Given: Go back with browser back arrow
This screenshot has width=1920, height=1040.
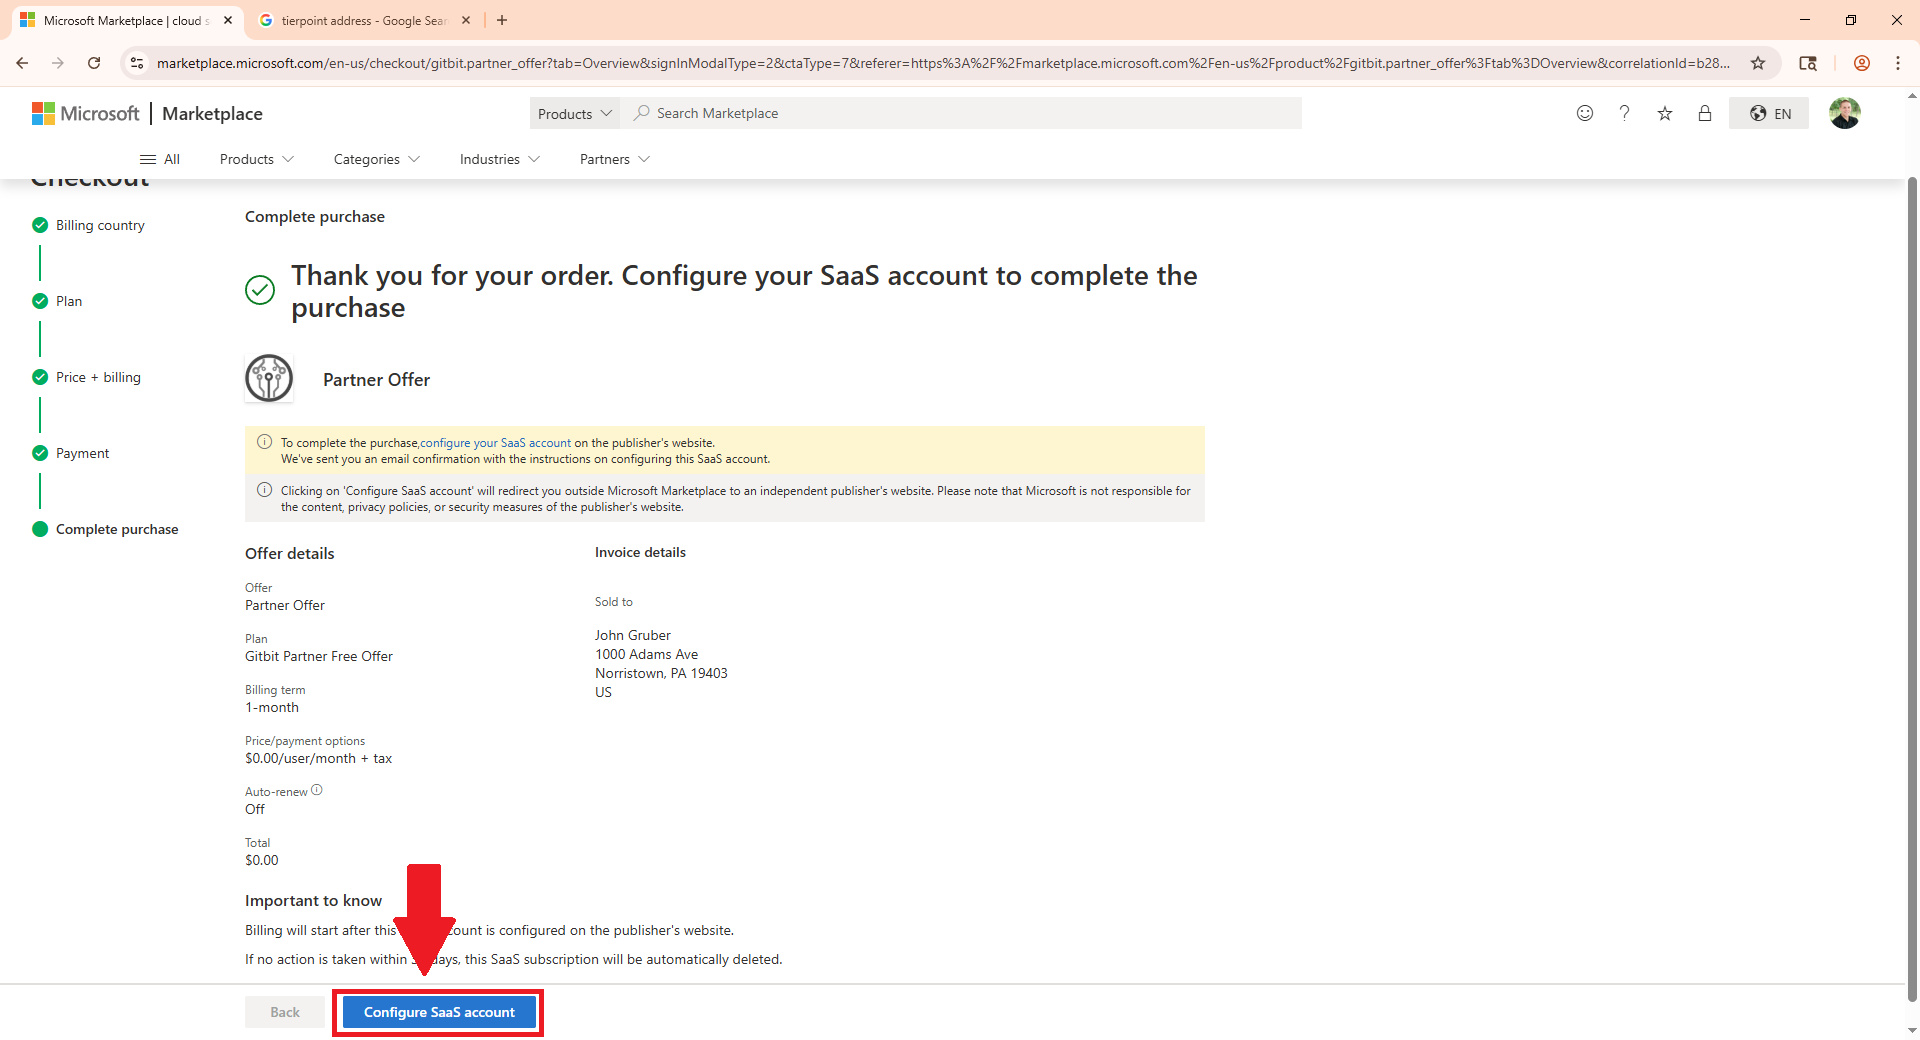Looking at the screenshot, I should (22, 63).
